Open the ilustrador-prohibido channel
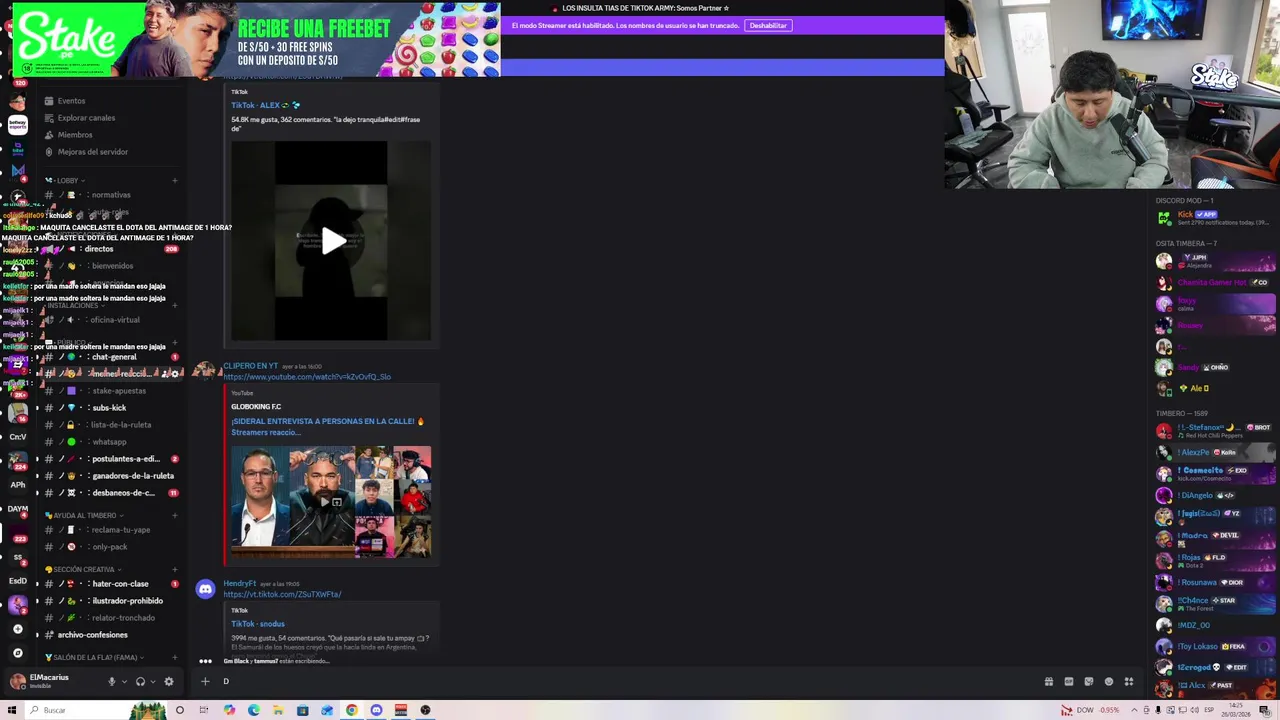Image resolution: width=1280 pixels, height=720 pixels. click(x=127, y=601)
